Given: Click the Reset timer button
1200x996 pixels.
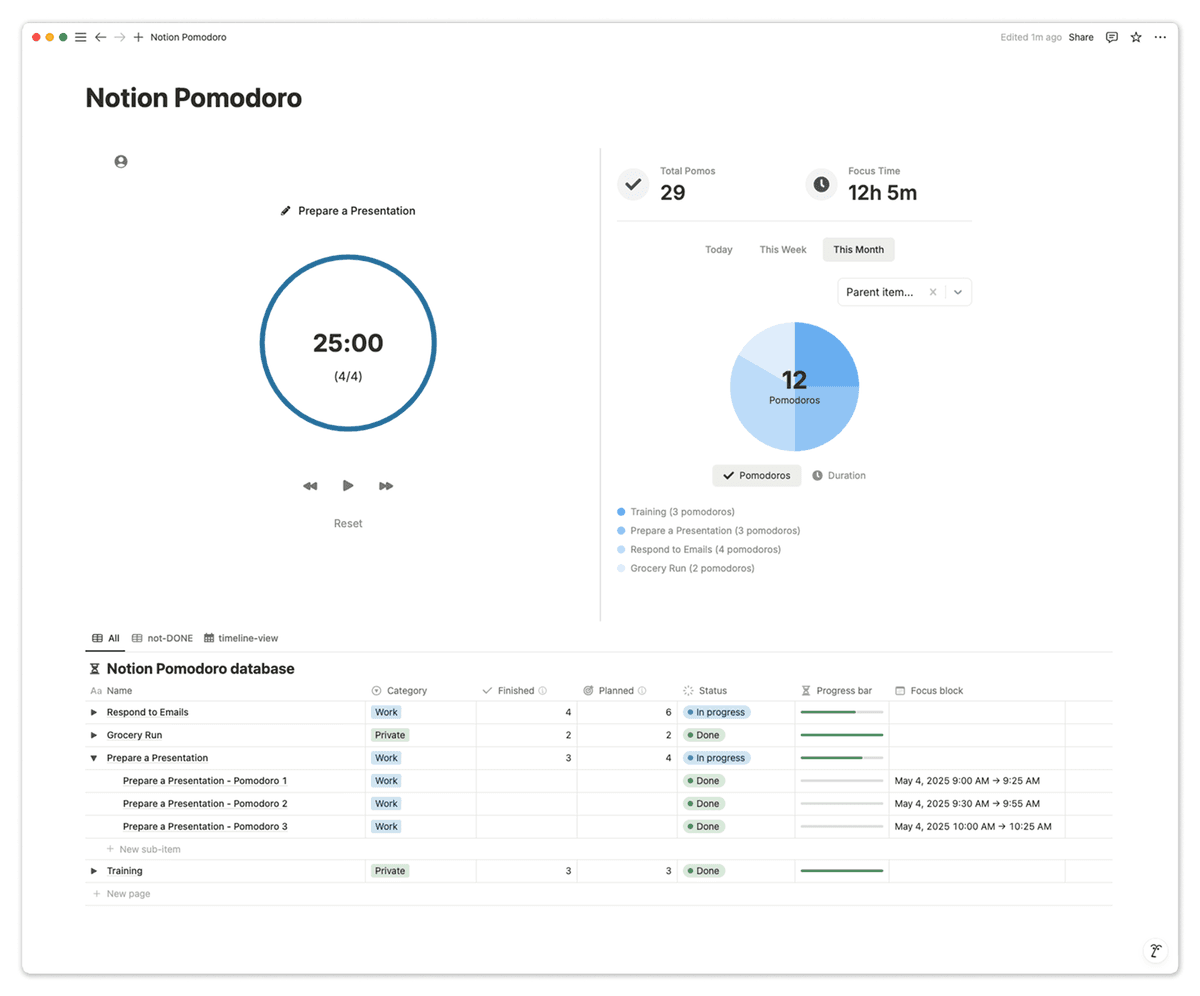Looking at the screenshot, I should 348,524.
